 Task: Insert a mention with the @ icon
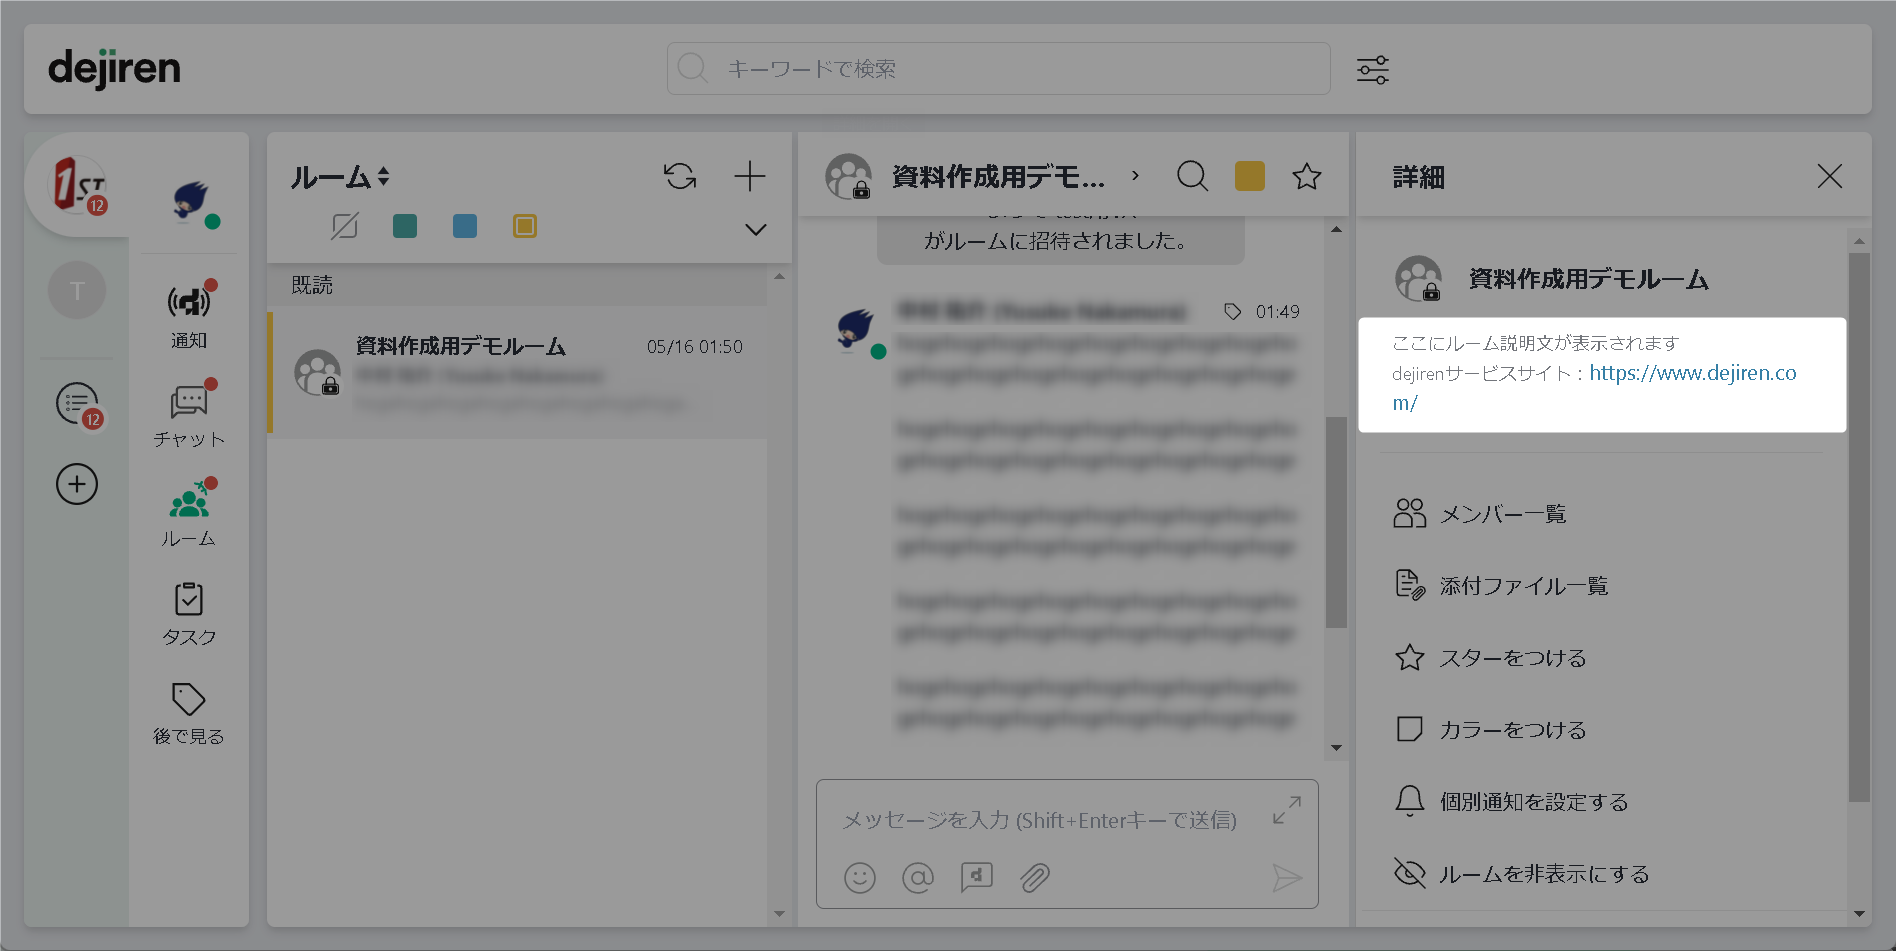917,878
